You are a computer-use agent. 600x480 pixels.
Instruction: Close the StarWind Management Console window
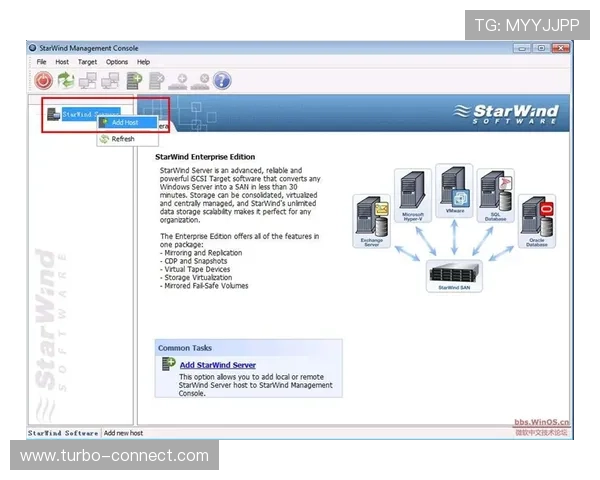tap(561, 48)
